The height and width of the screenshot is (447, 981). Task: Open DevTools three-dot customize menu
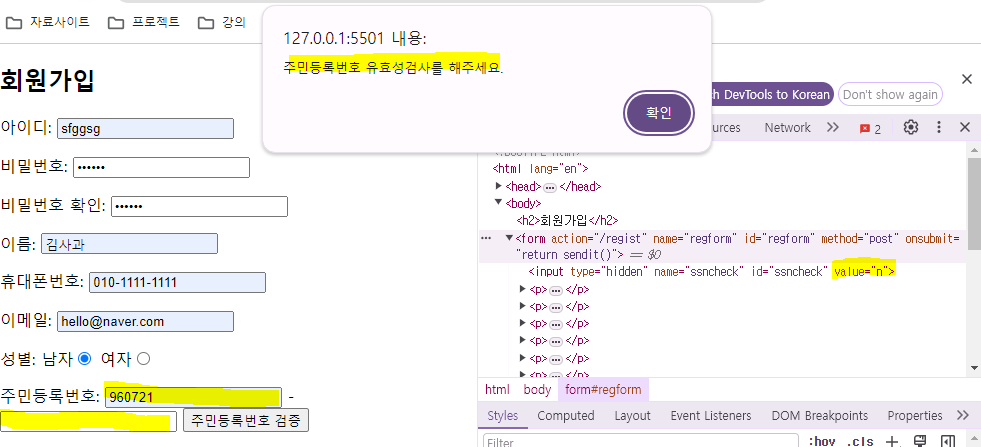pos(938,128)
